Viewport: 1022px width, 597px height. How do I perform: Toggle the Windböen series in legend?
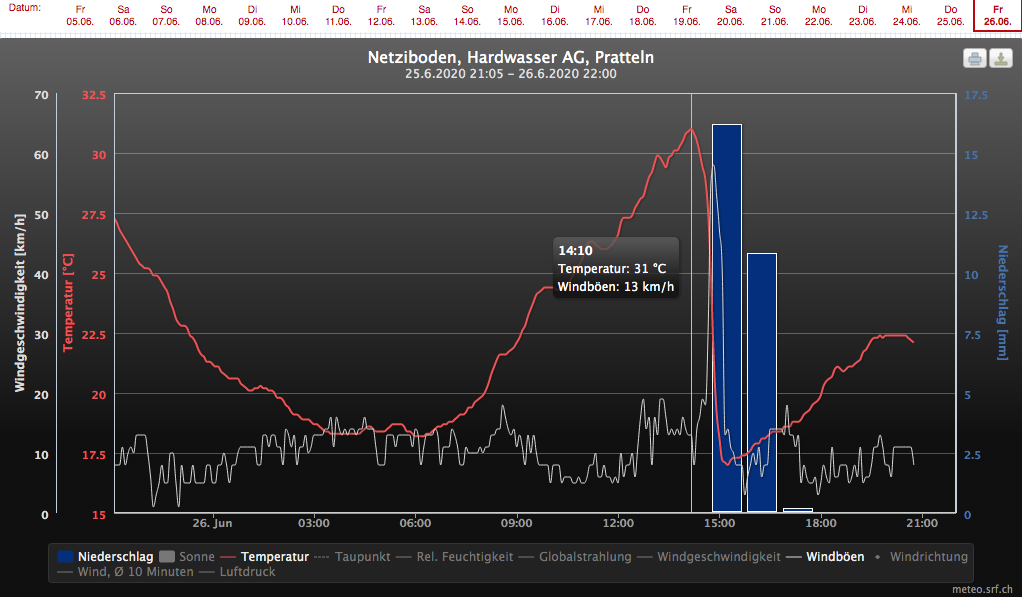(825, 557)
